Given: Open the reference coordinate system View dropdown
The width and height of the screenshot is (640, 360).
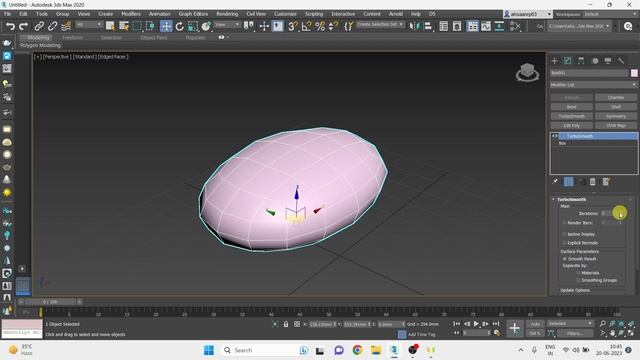Looking at the screenshot, I should click(x=227, y=25).
